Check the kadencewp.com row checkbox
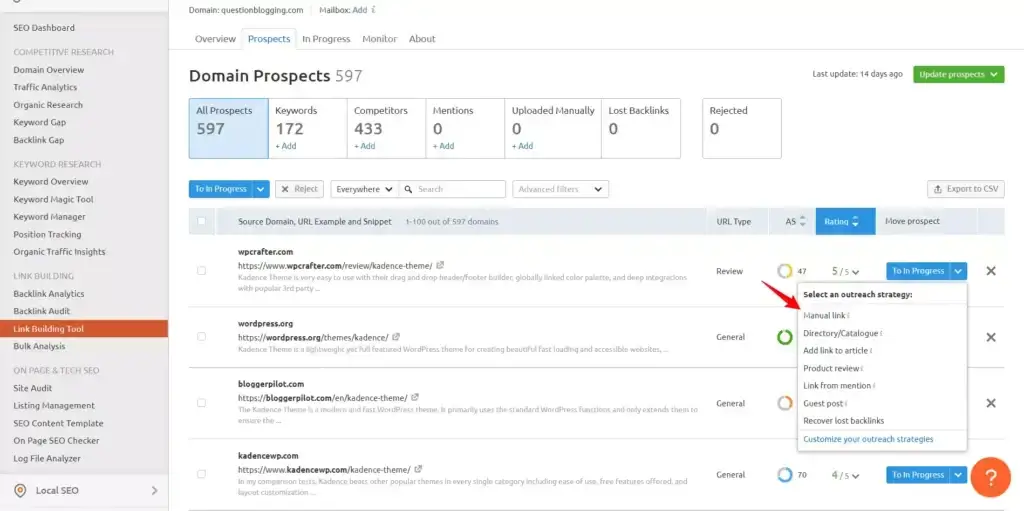1024x511 pixels. click(x=201, y=474)
